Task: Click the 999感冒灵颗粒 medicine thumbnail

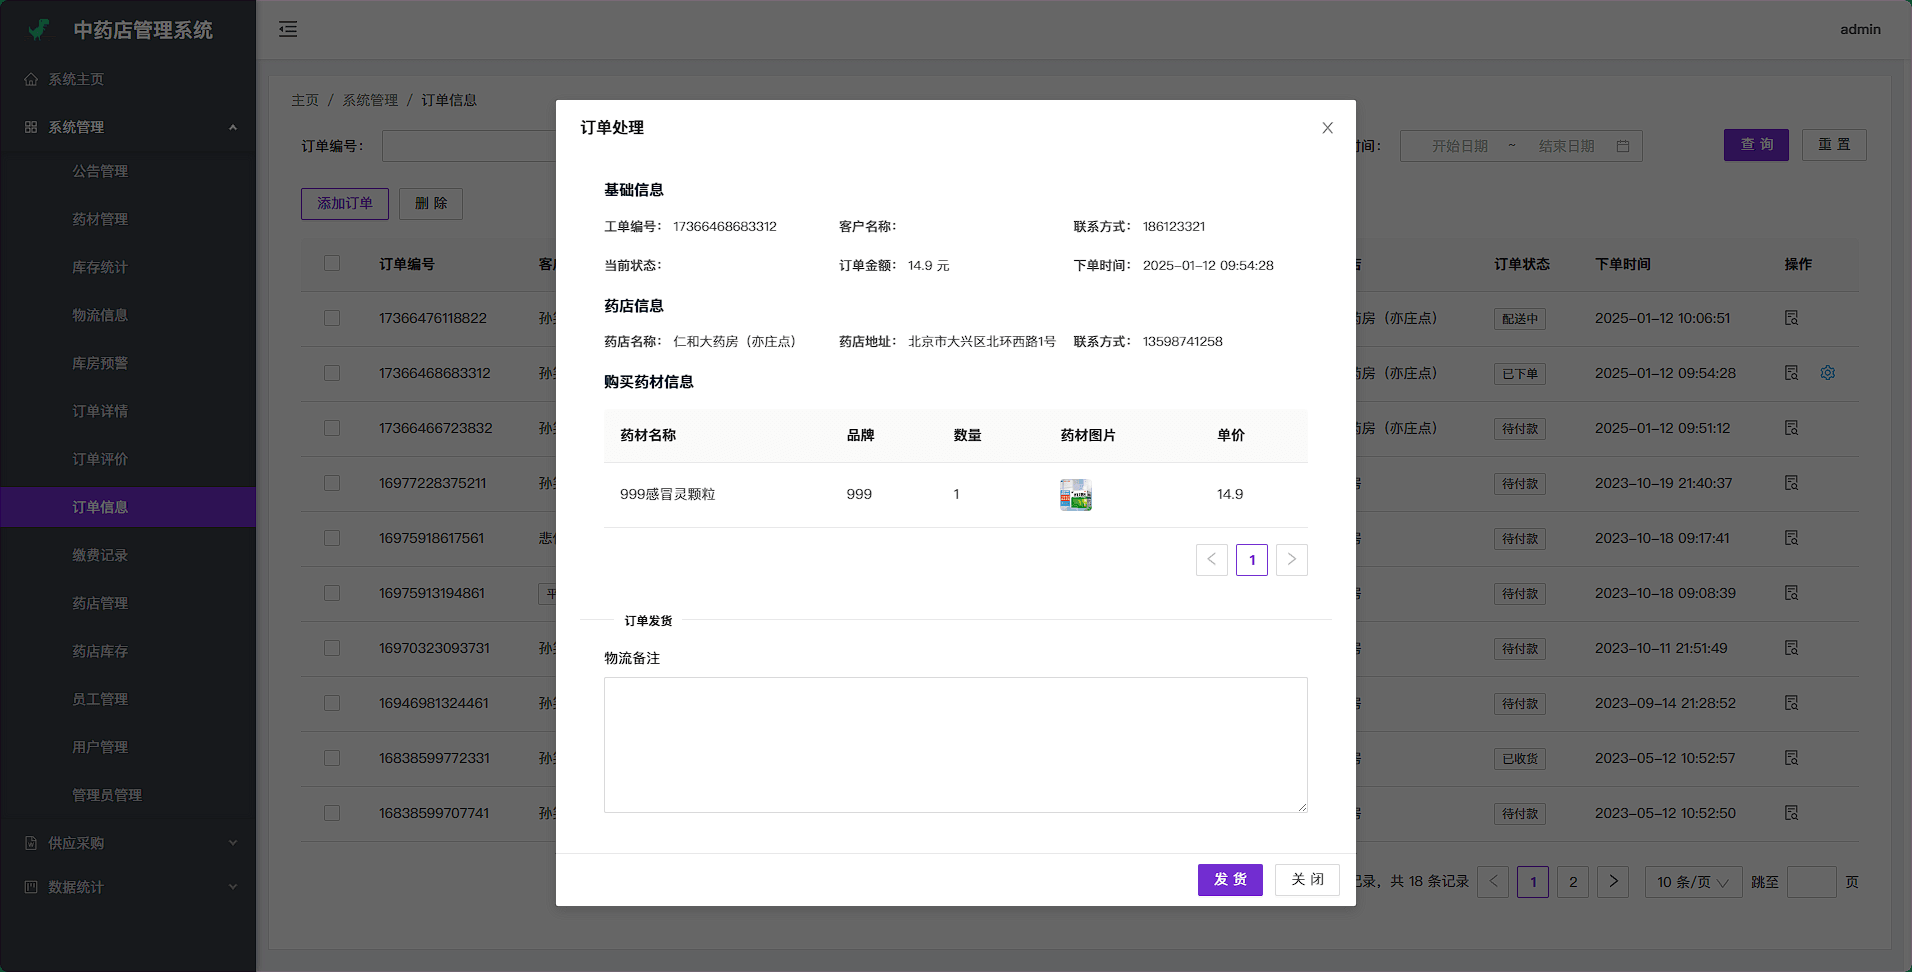Action: pos(1075,495)
